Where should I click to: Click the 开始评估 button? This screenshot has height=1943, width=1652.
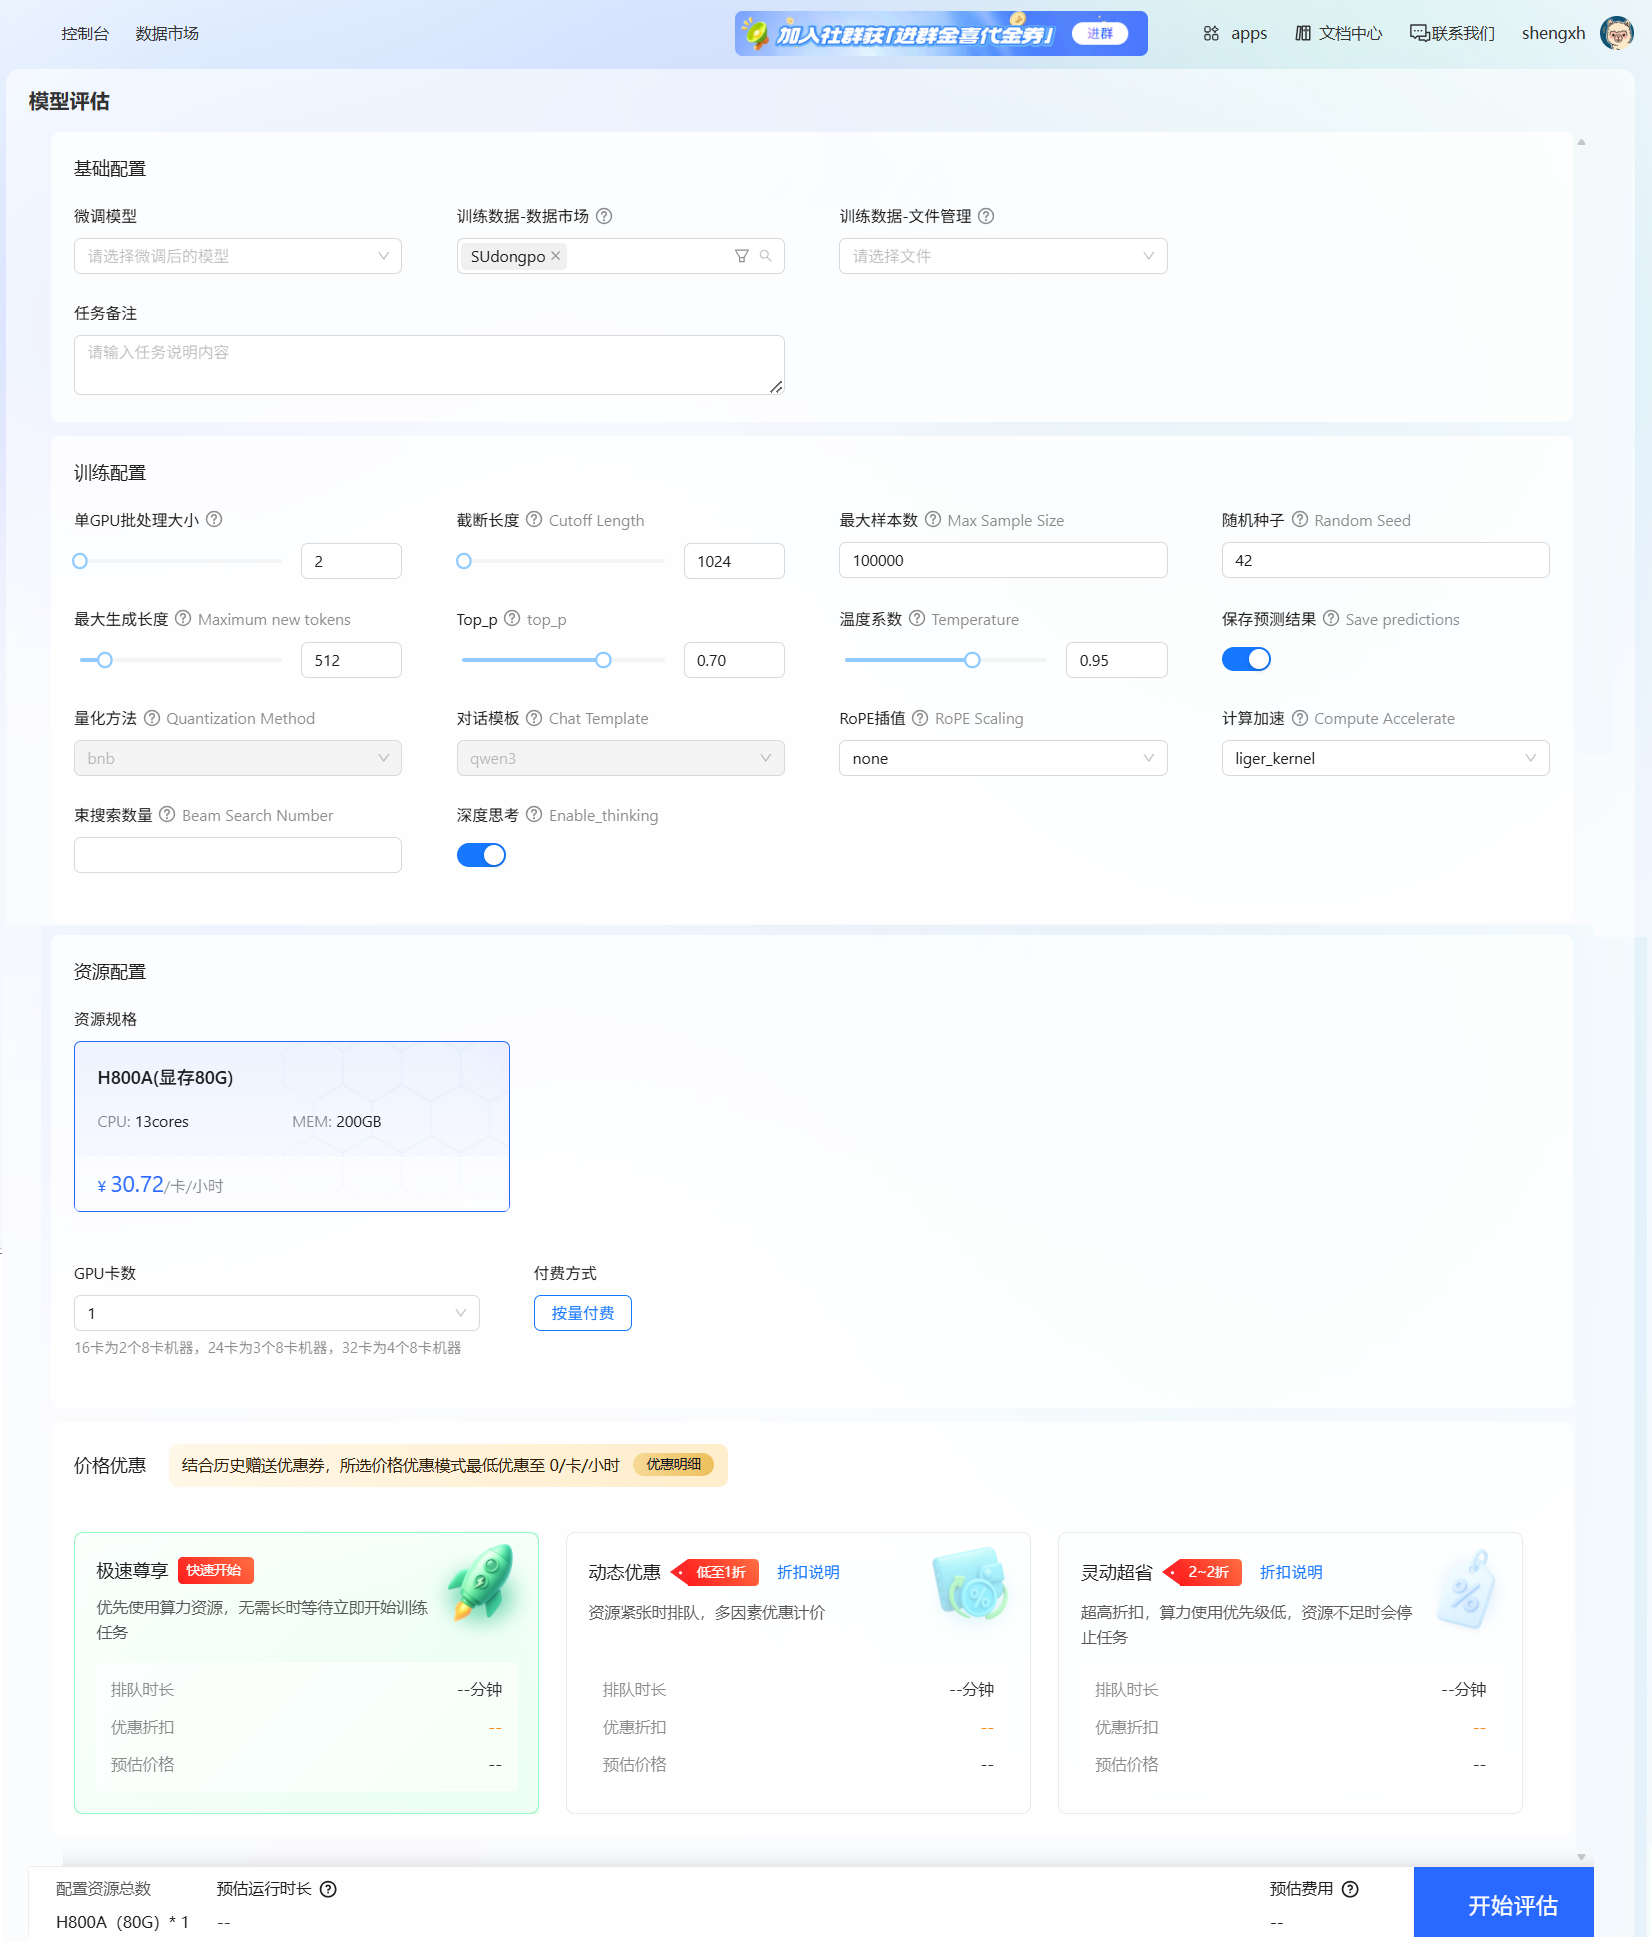(x=1512, y=1905)
